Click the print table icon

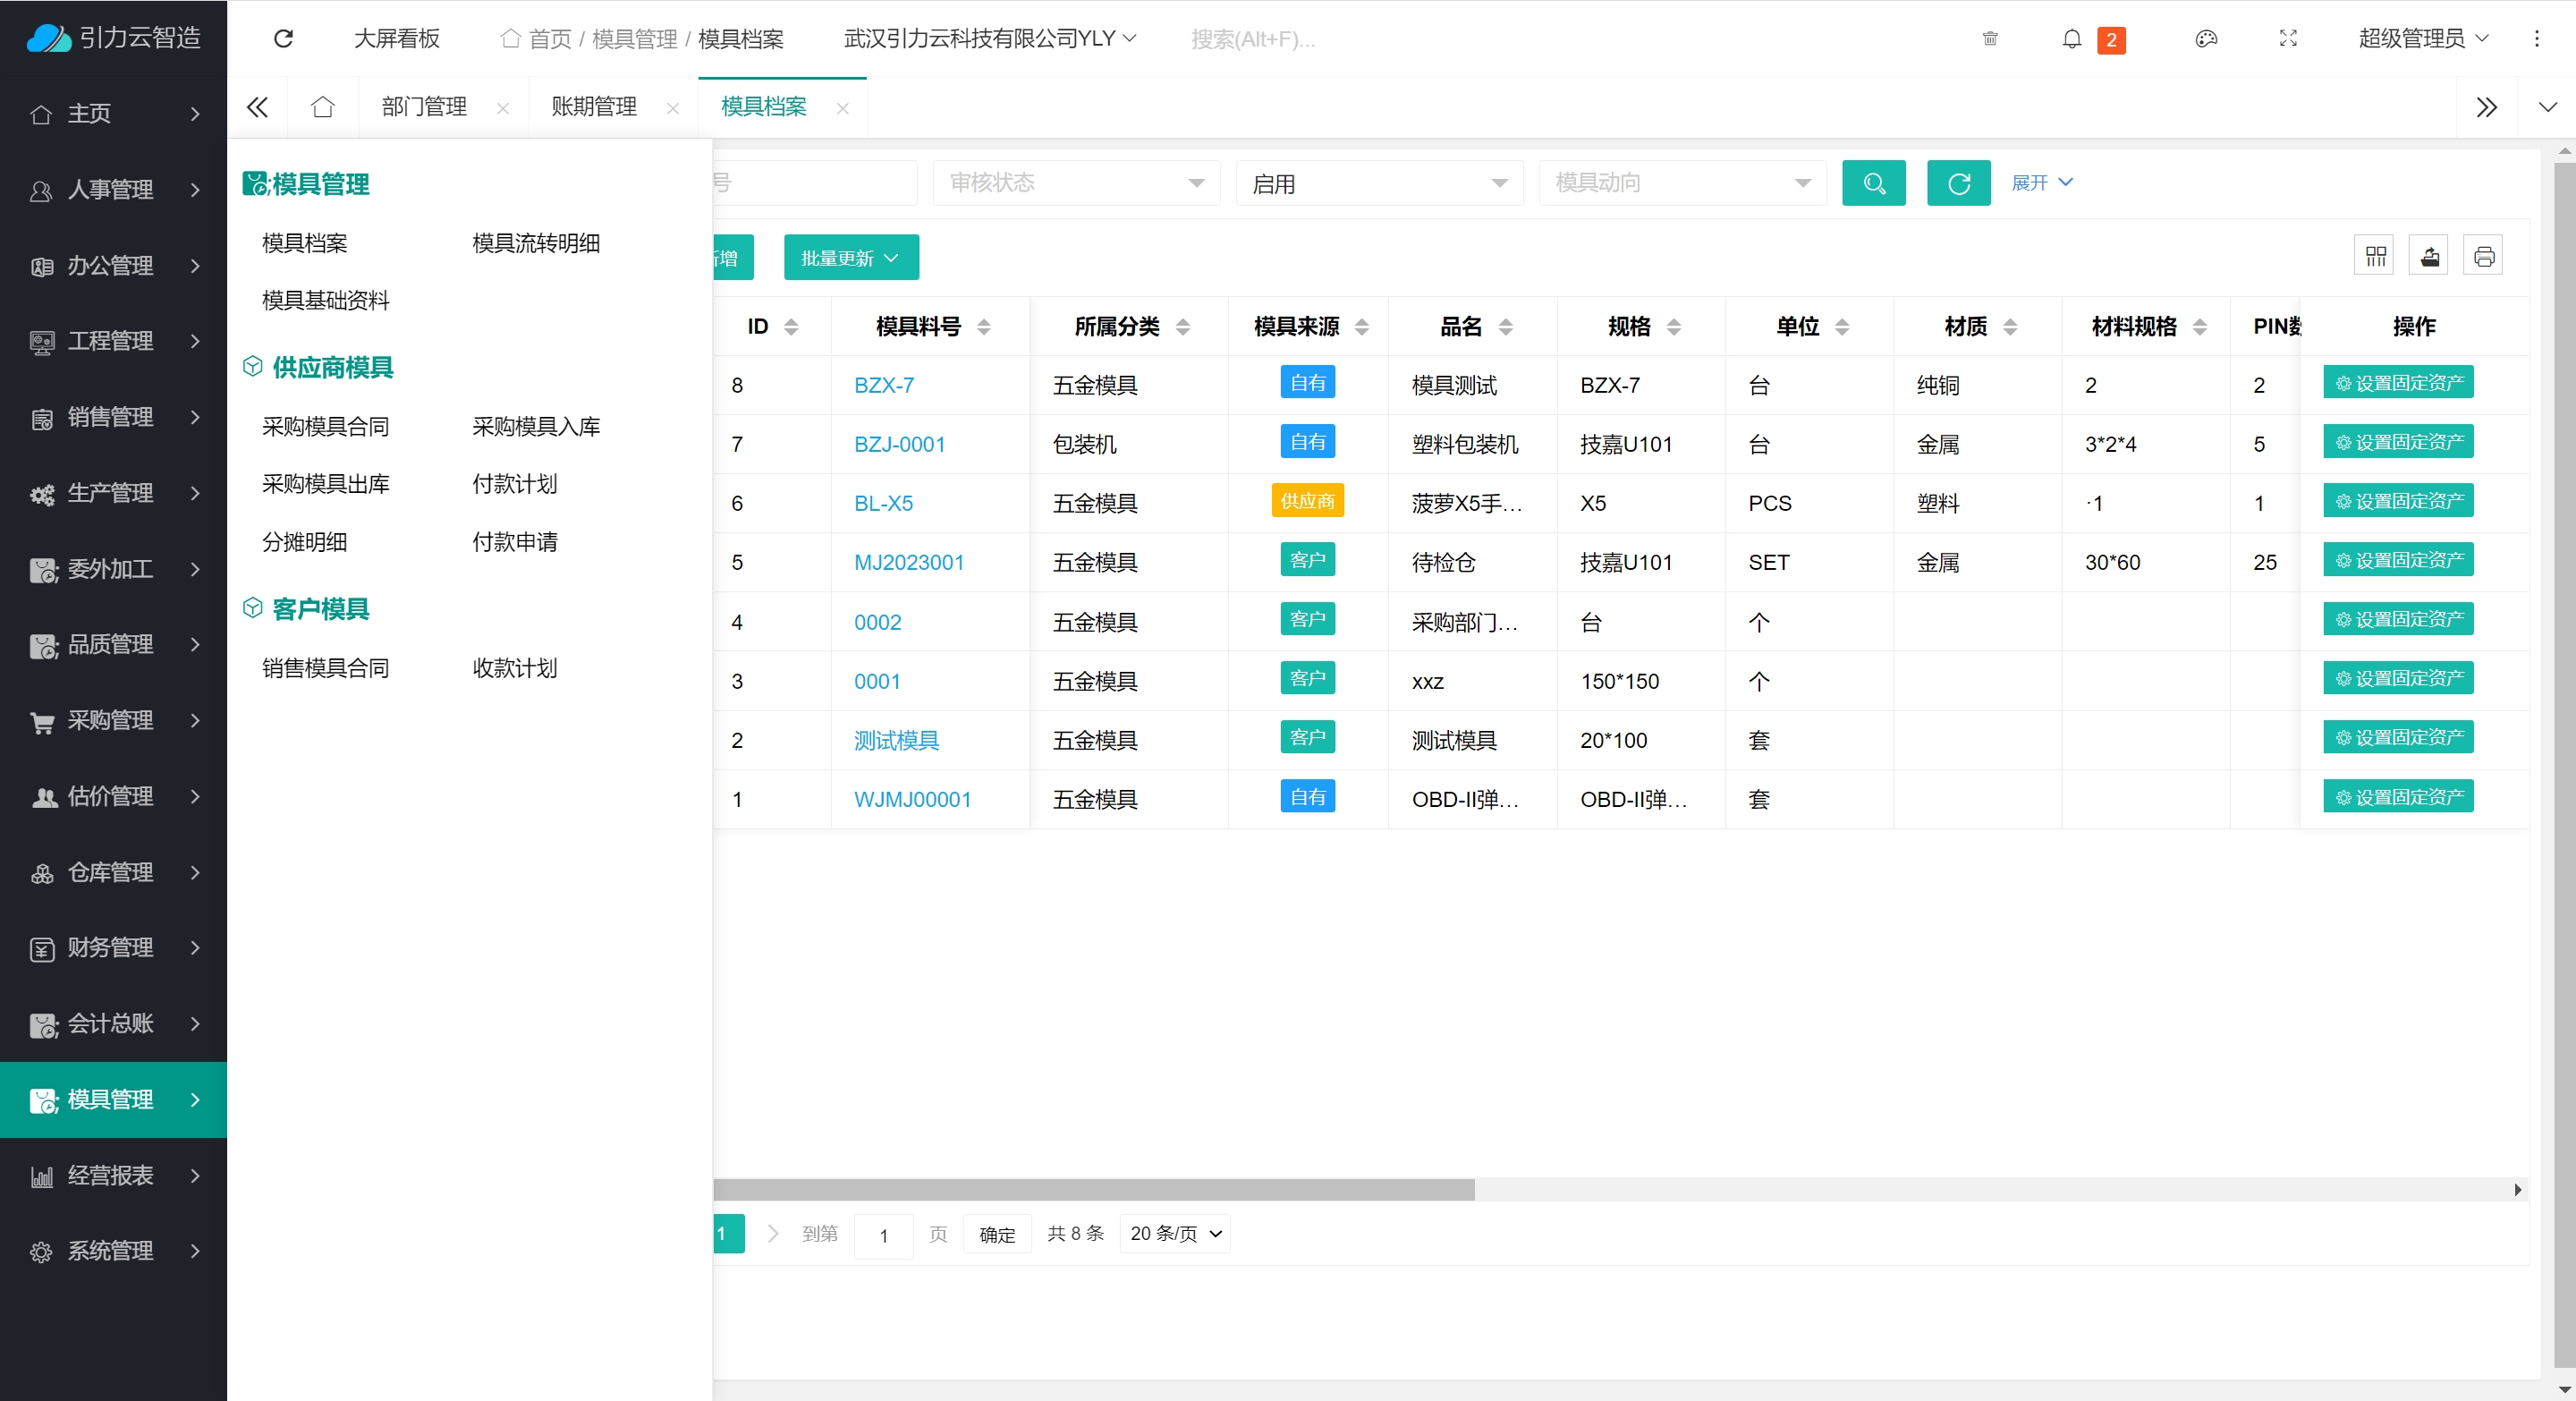click(2483, 257)
